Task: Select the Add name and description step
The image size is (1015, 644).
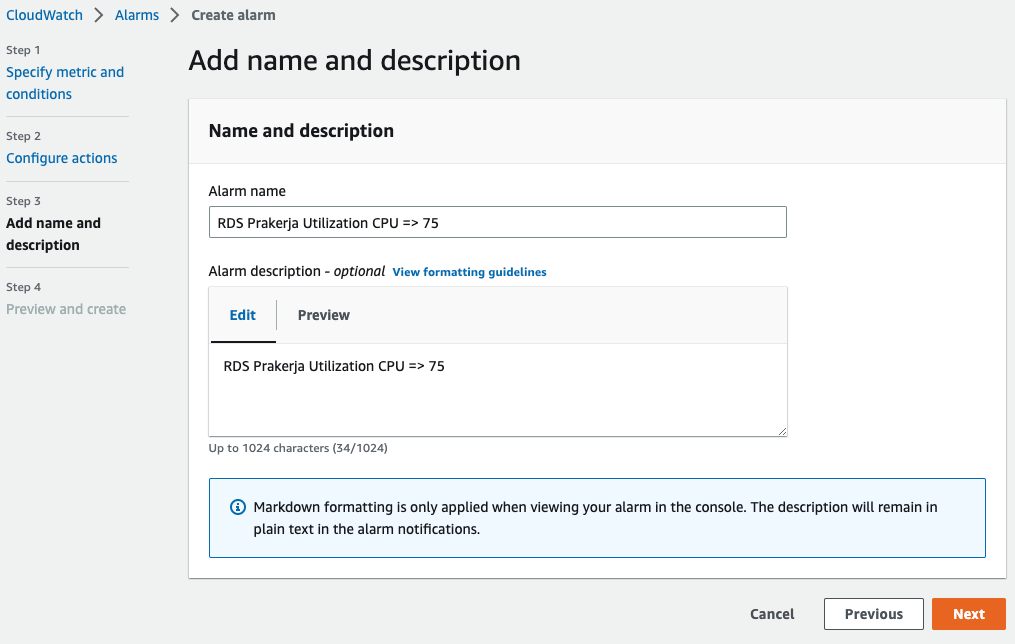Action: pos(53,234)
